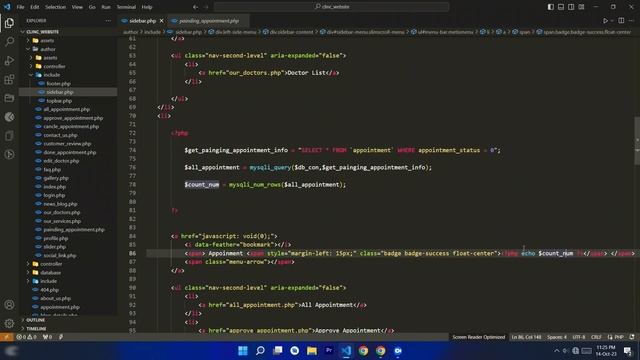Open the Selection menu
The image size is (640, 360).
tap(55, 7)
